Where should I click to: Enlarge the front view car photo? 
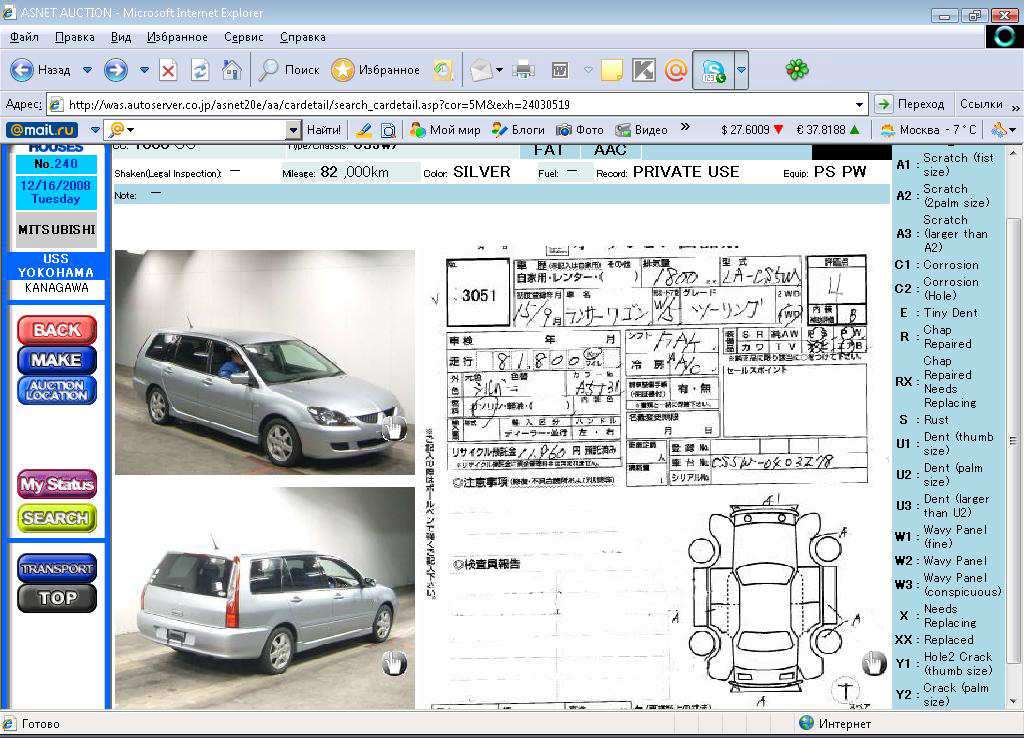[264, 362]
